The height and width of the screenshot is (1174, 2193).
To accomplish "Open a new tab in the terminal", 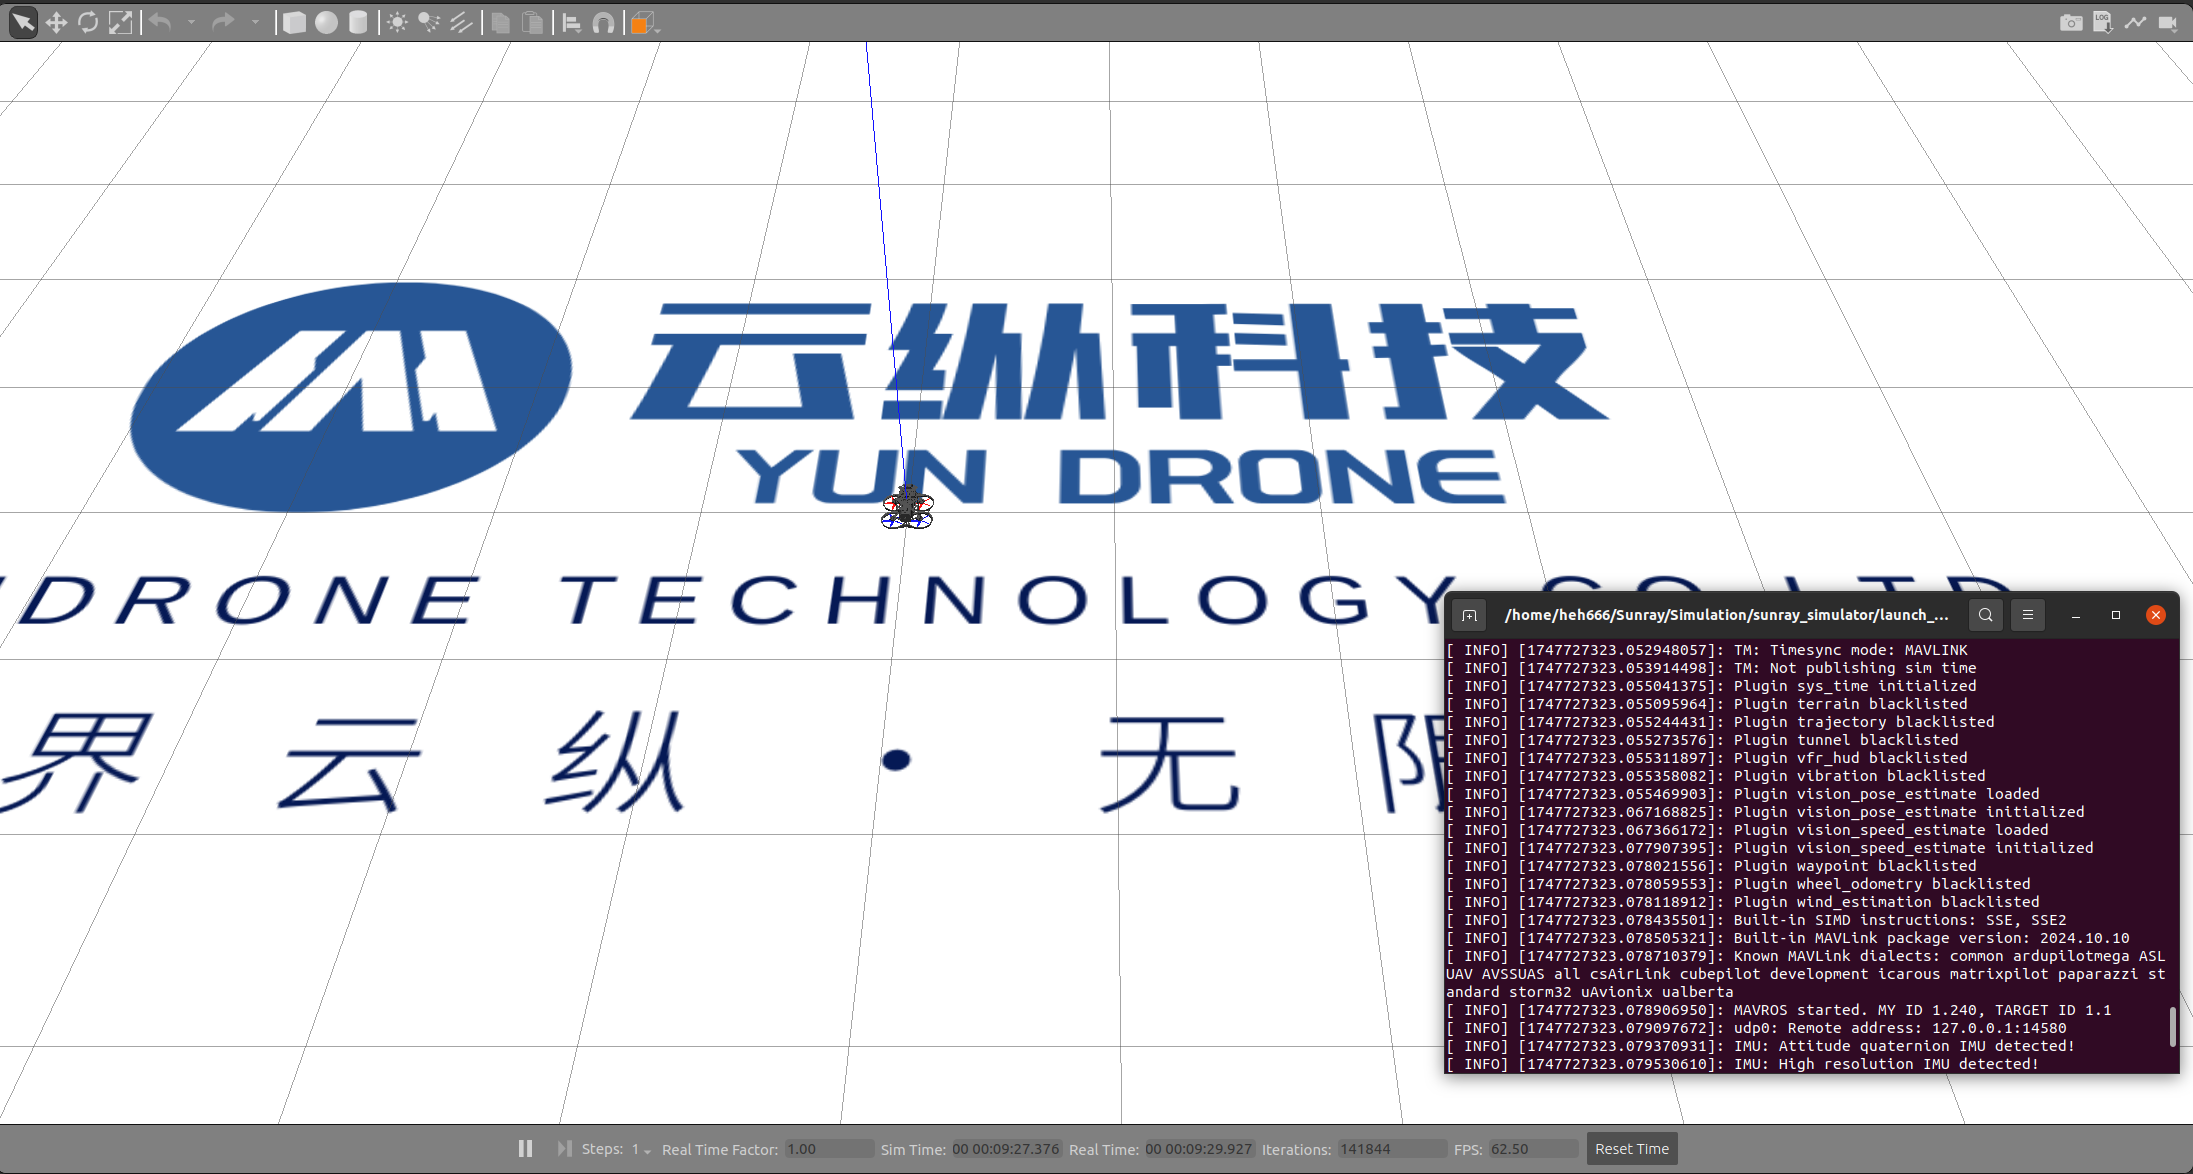I will tap(1469, 615).
